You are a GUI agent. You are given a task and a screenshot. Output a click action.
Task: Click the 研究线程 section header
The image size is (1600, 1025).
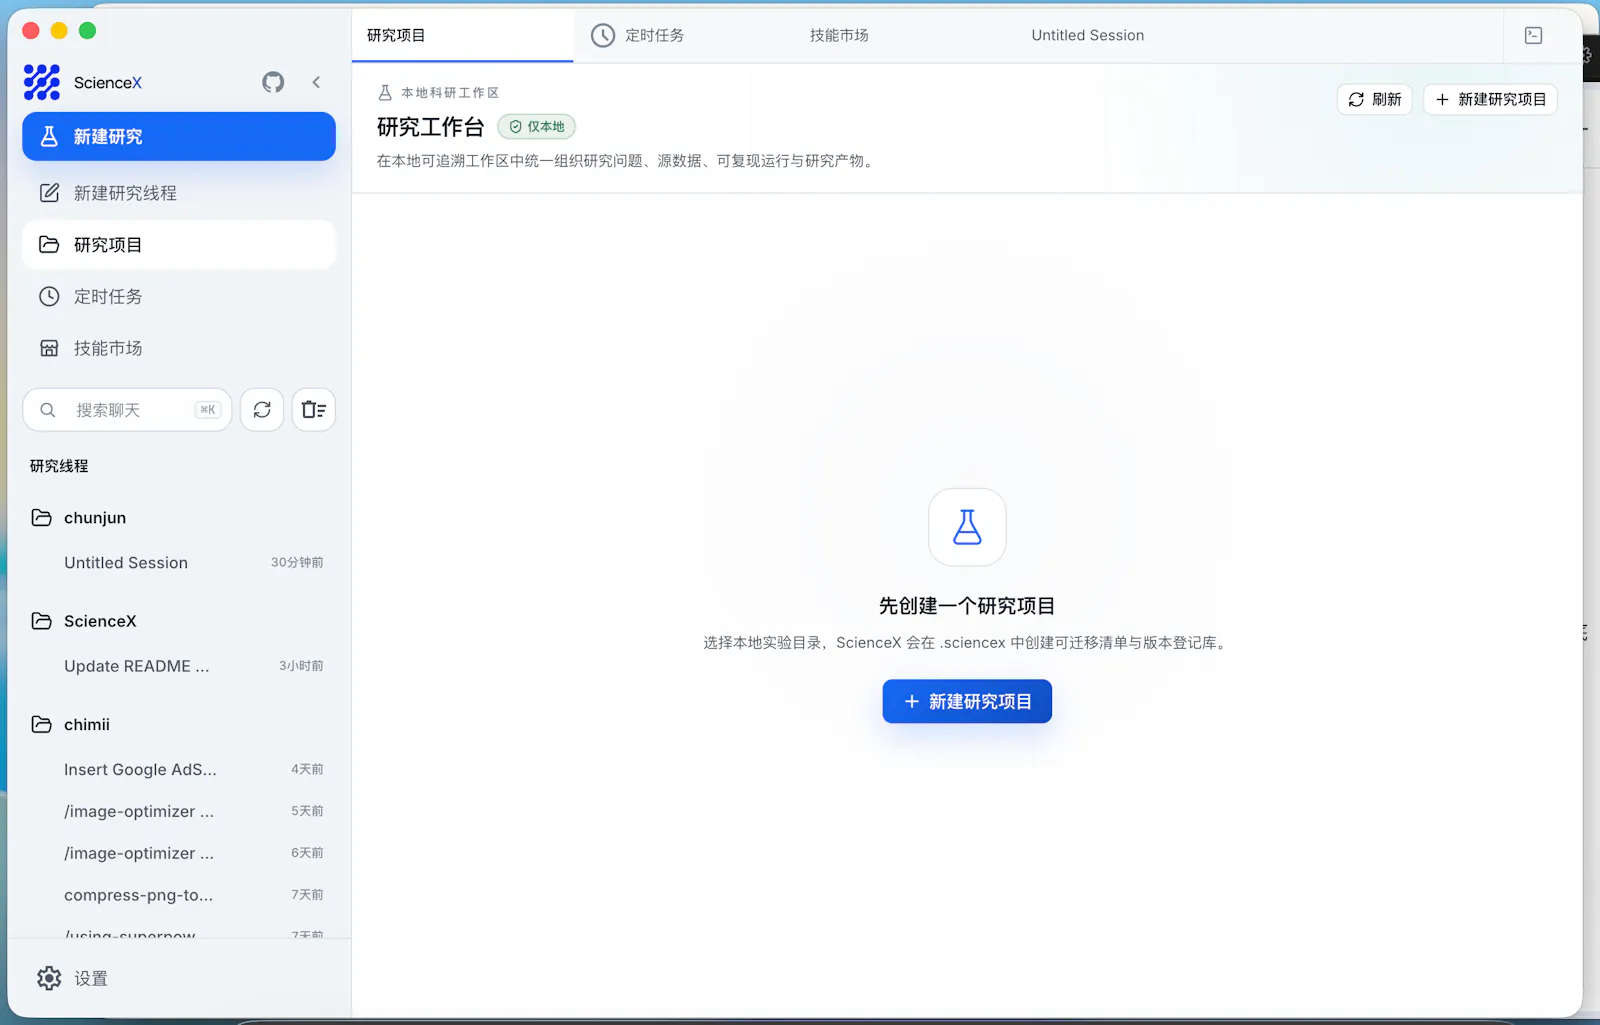(x=59, y=466)
